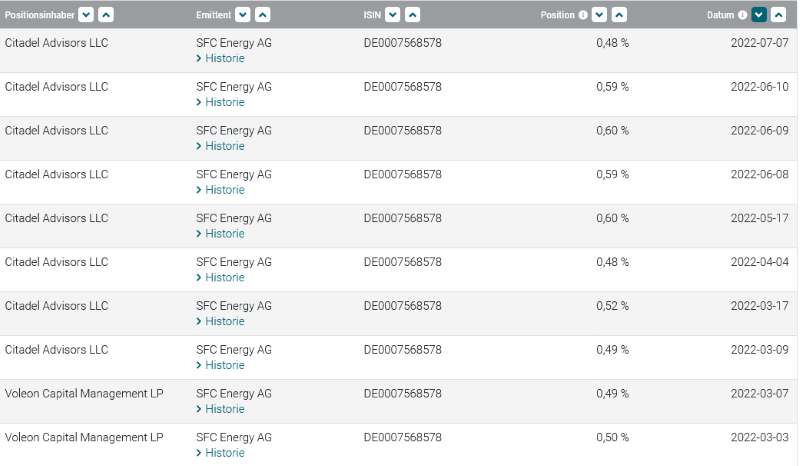Click the down-arrow sort button for Position

[599, 14]
